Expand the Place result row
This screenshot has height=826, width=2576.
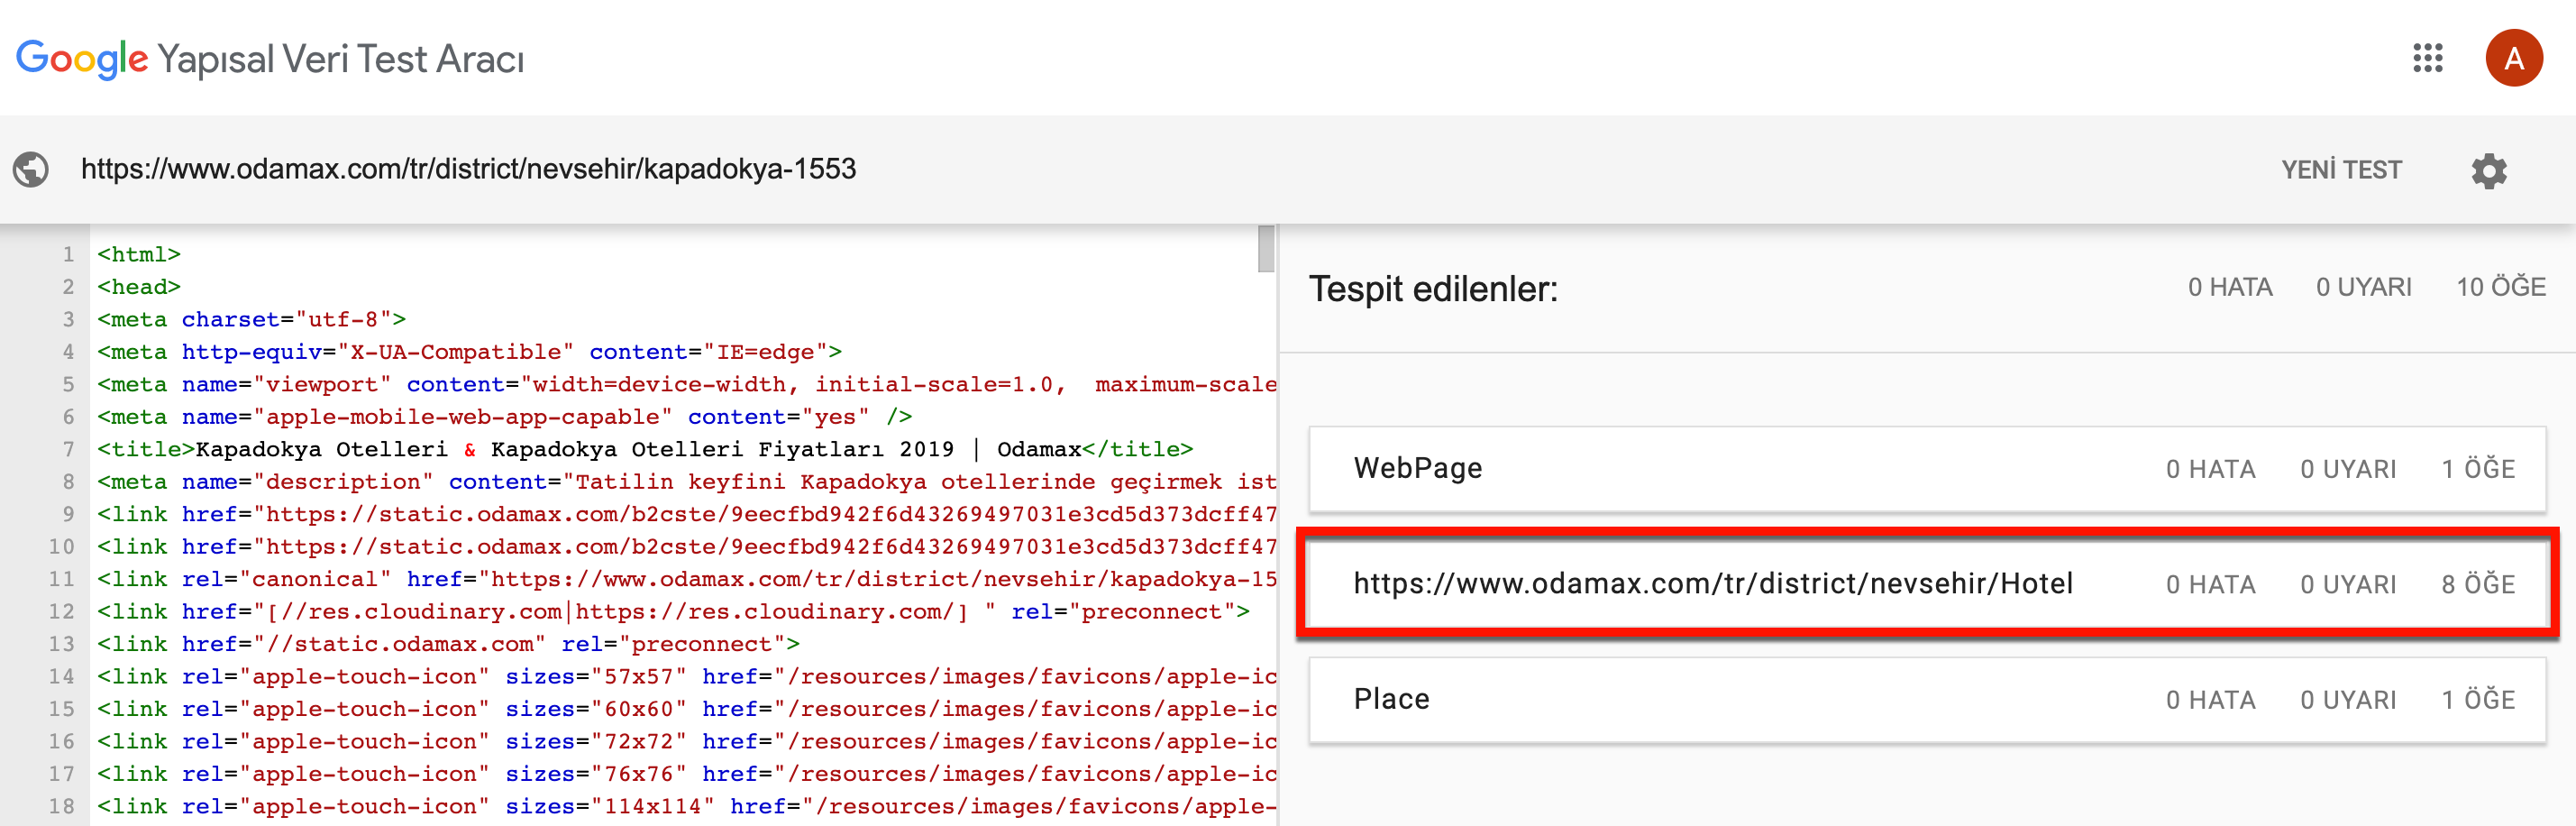point(1927,699)
